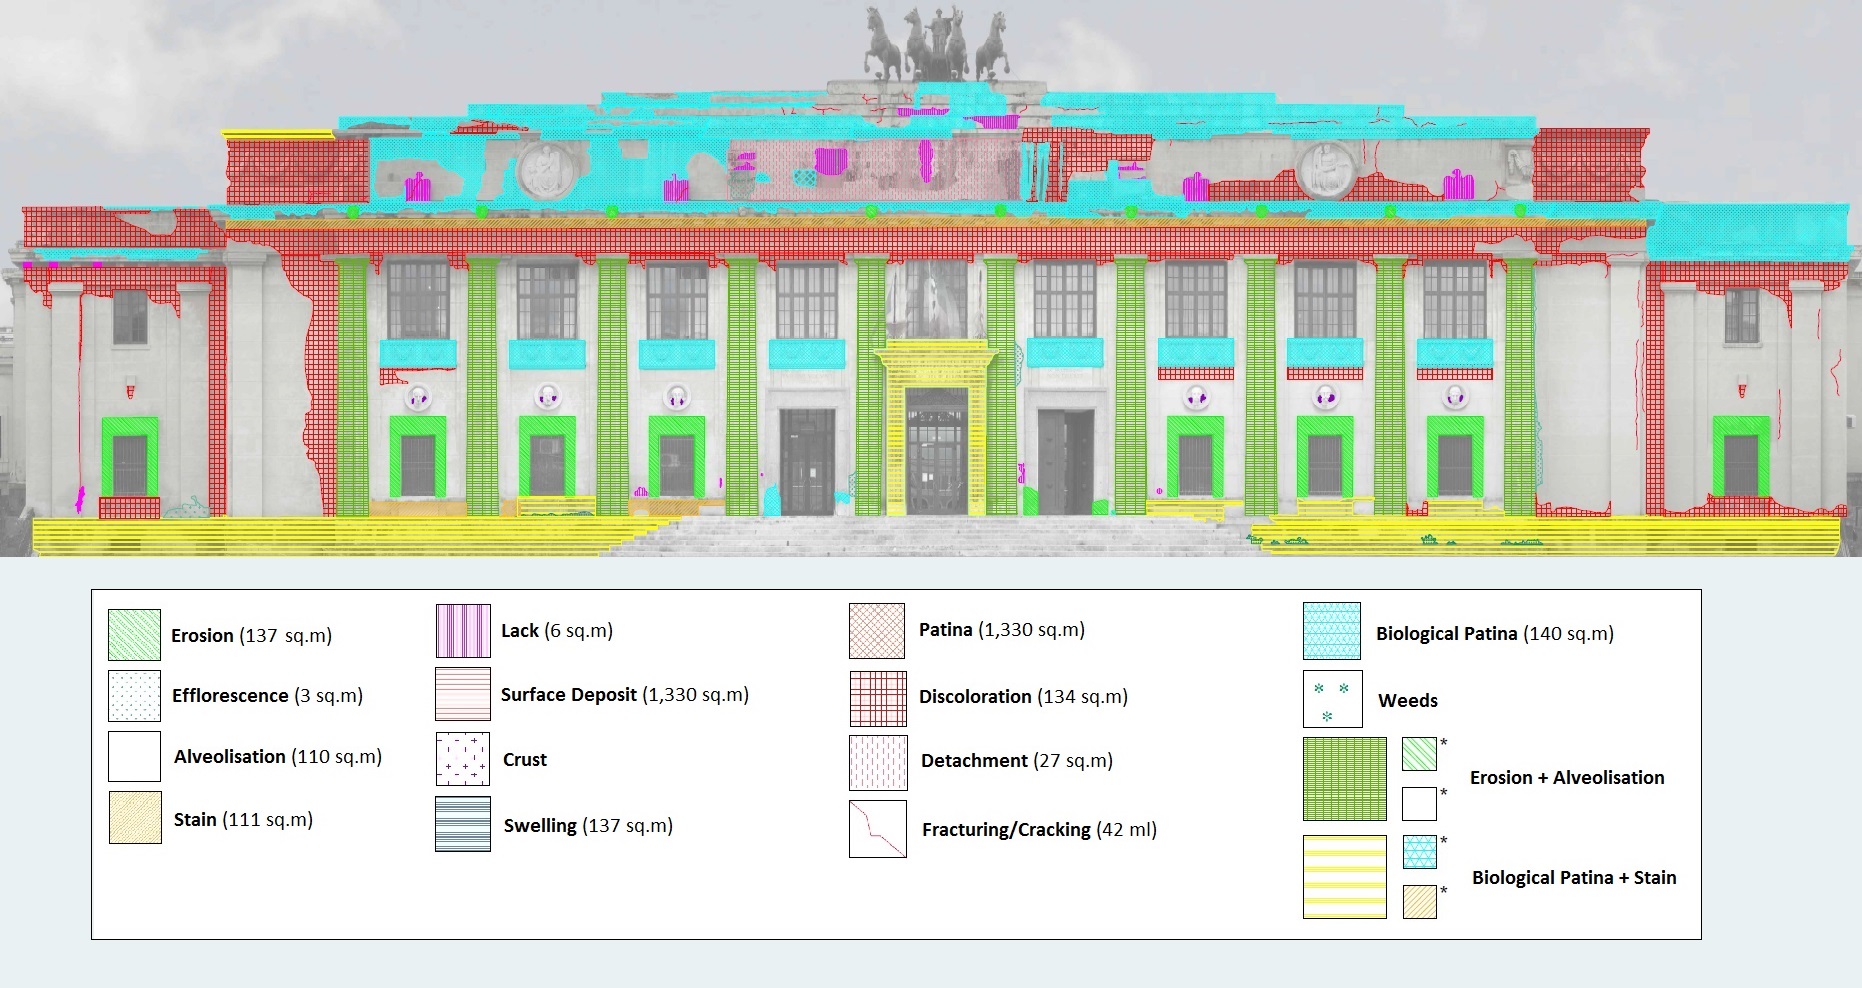The image size is (1862, 988).
Task: Select the 'Fracturing/Cracking (42 ml)' label
Action: click(1039, 830)
